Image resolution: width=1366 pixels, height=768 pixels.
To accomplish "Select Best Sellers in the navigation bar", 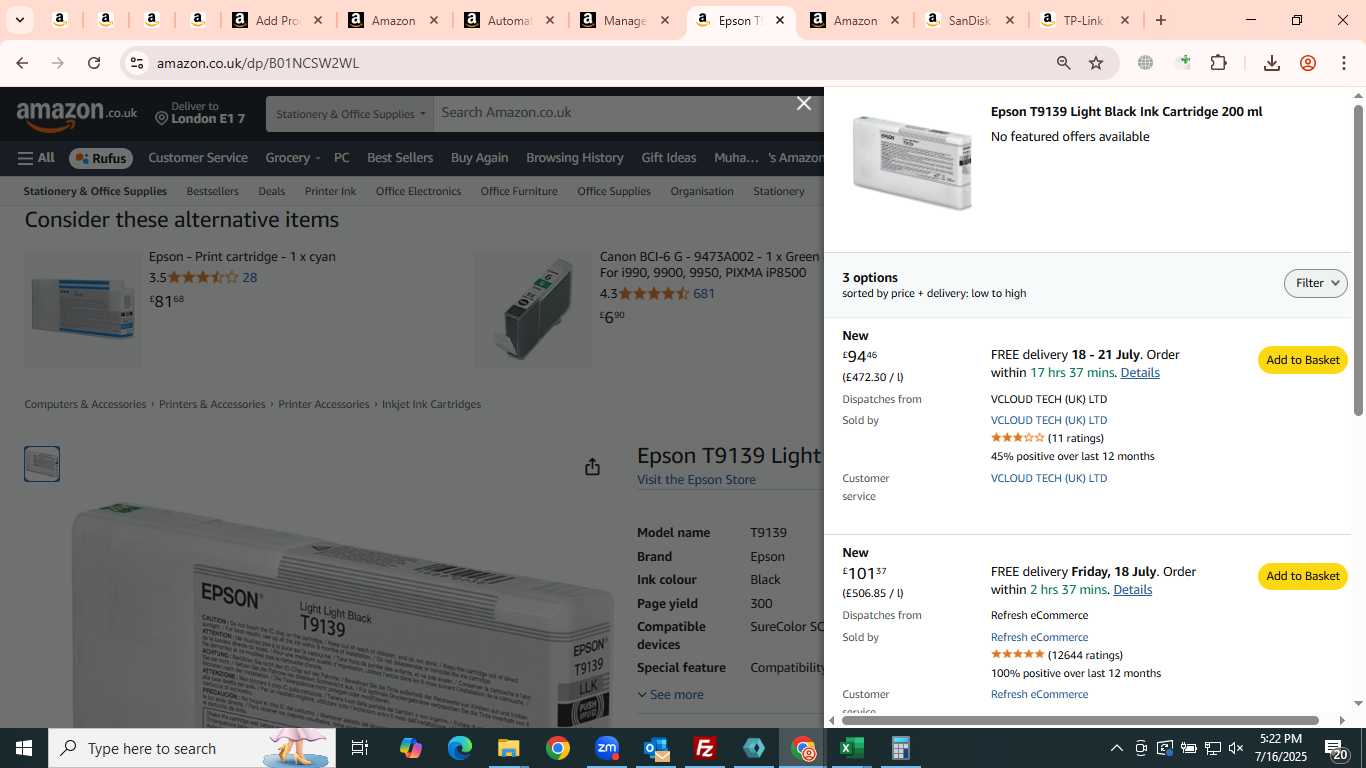I will [400, 158].
